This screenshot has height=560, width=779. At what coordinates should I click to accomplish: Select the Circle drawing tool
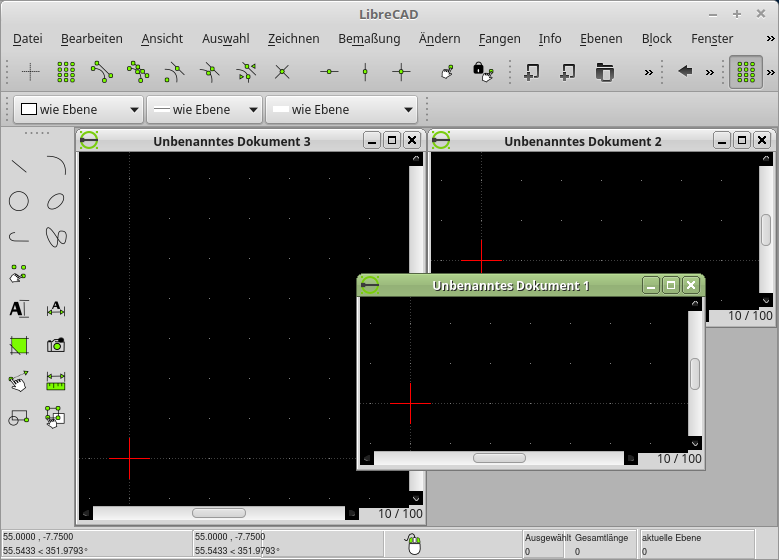[19, 201]
